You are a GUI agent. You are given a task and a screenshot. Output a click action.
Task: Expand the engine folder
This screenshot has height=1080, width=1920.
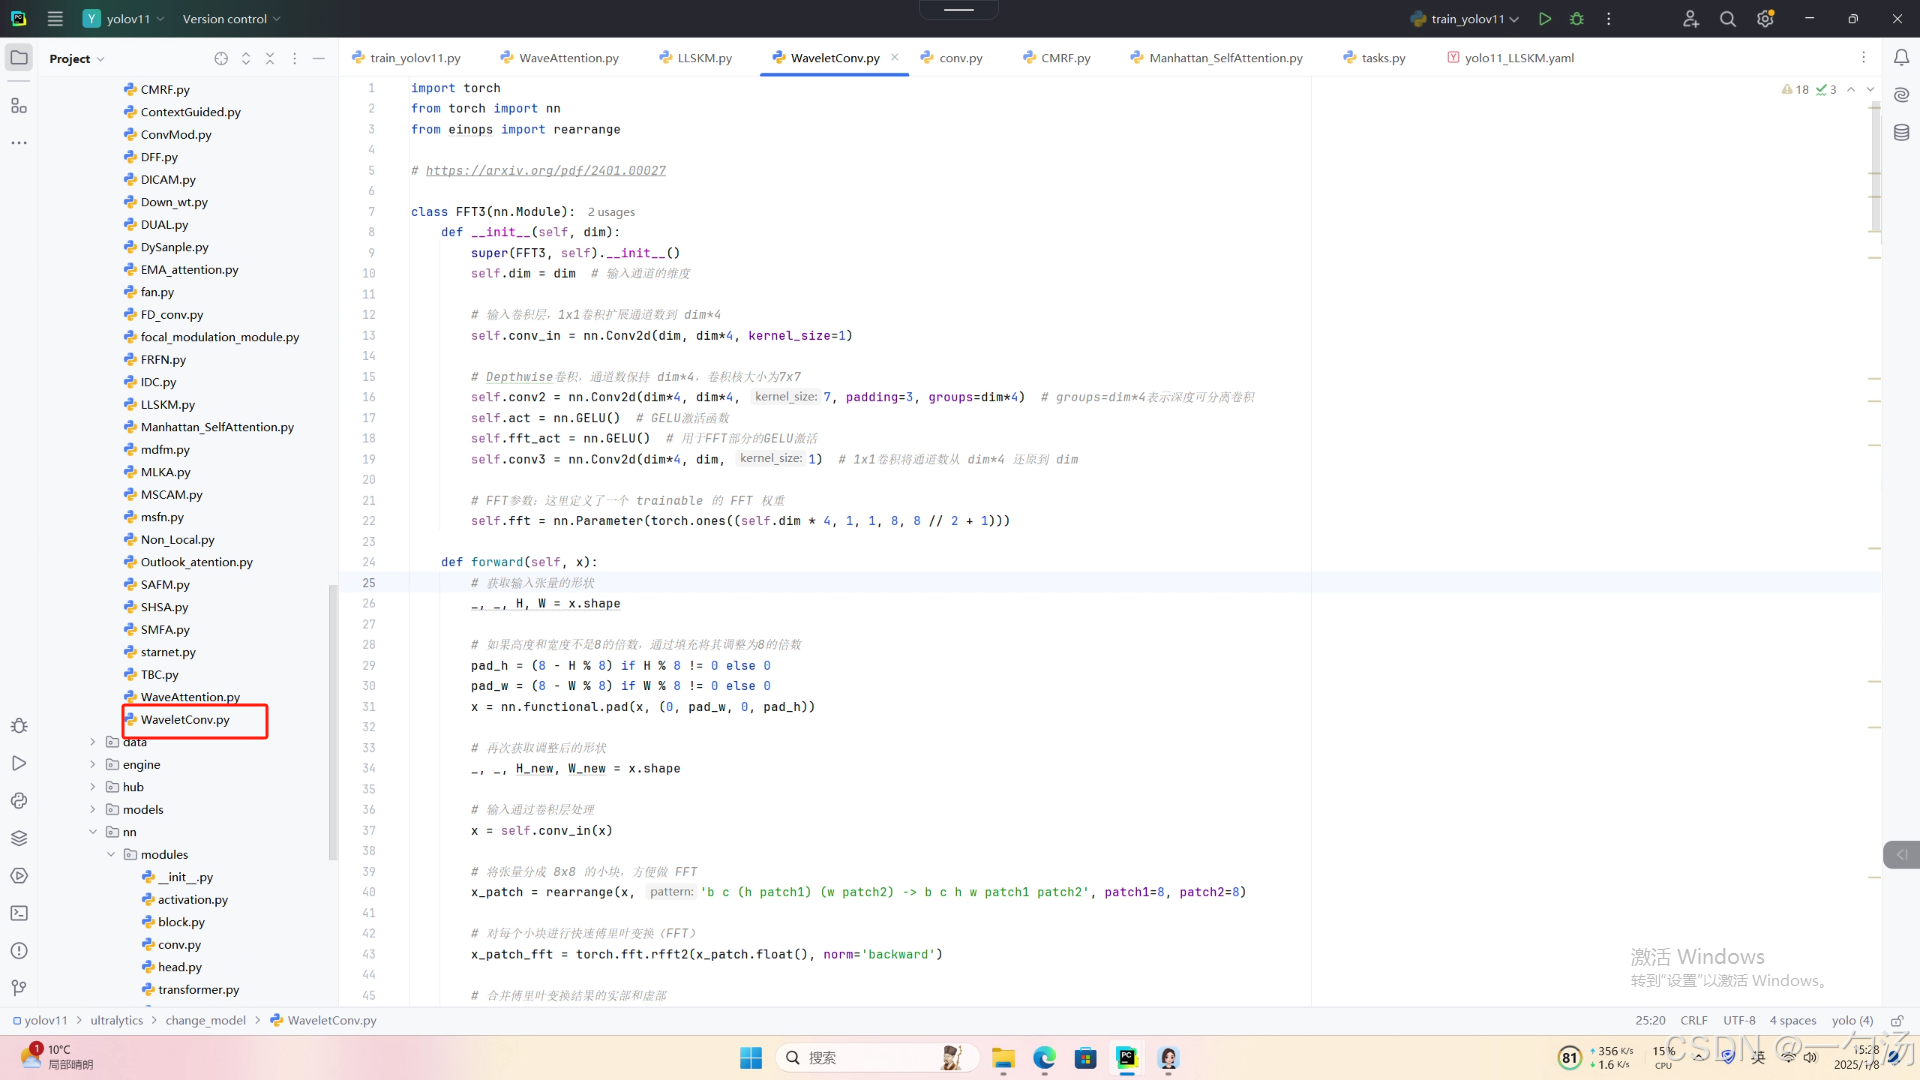(93, 765)
